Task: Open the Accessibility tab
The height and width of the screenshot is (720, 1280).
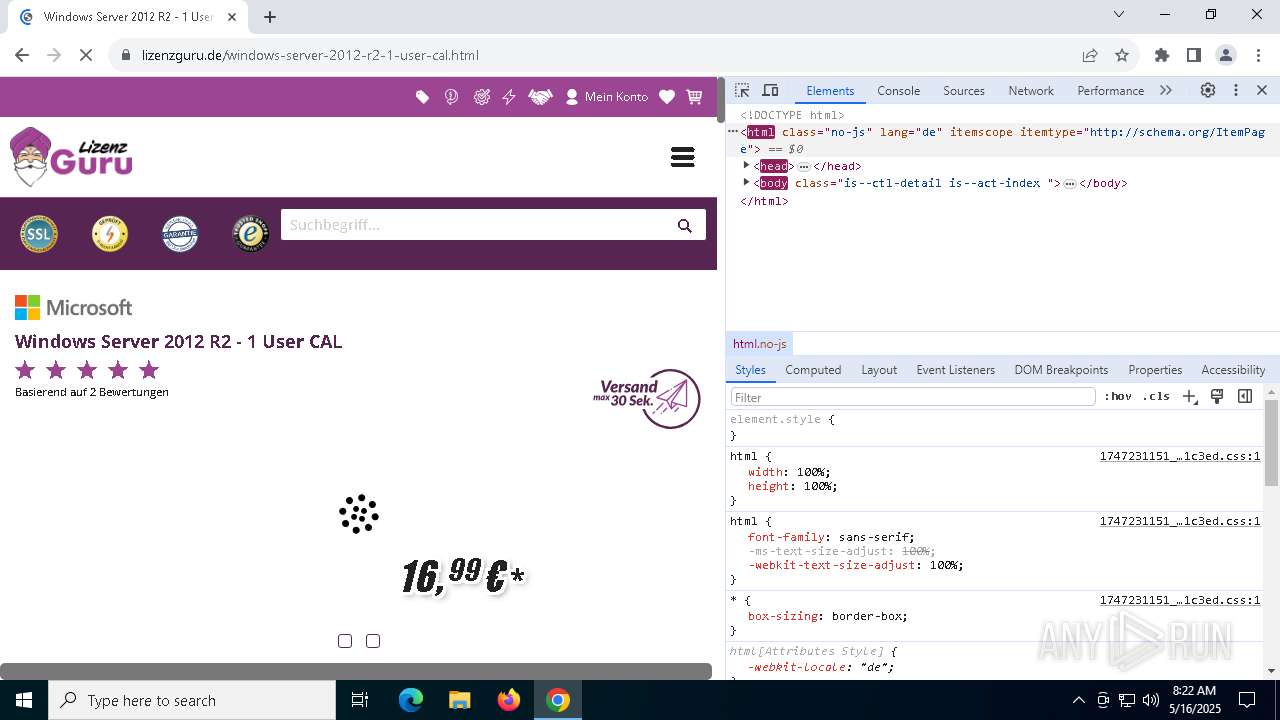Action: pyautogui.click(x=1233, y=370)
